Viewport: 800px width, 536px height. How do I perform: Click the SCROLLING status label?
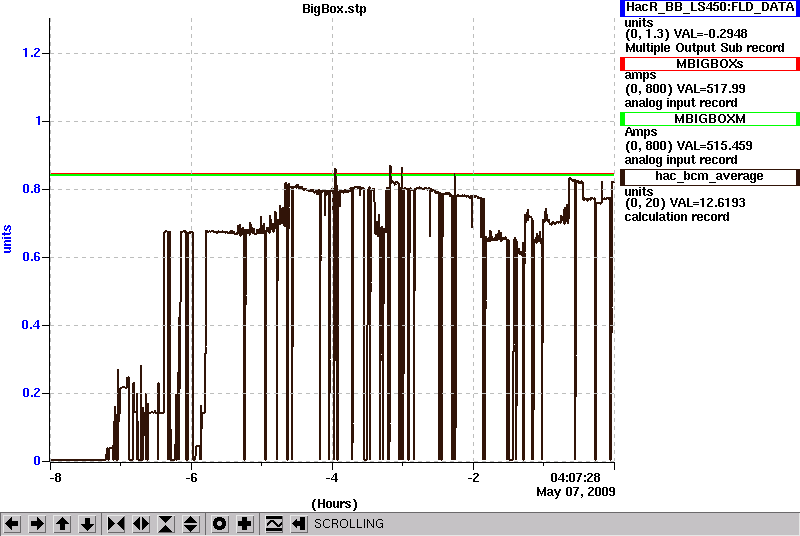[x=349, y=524]
